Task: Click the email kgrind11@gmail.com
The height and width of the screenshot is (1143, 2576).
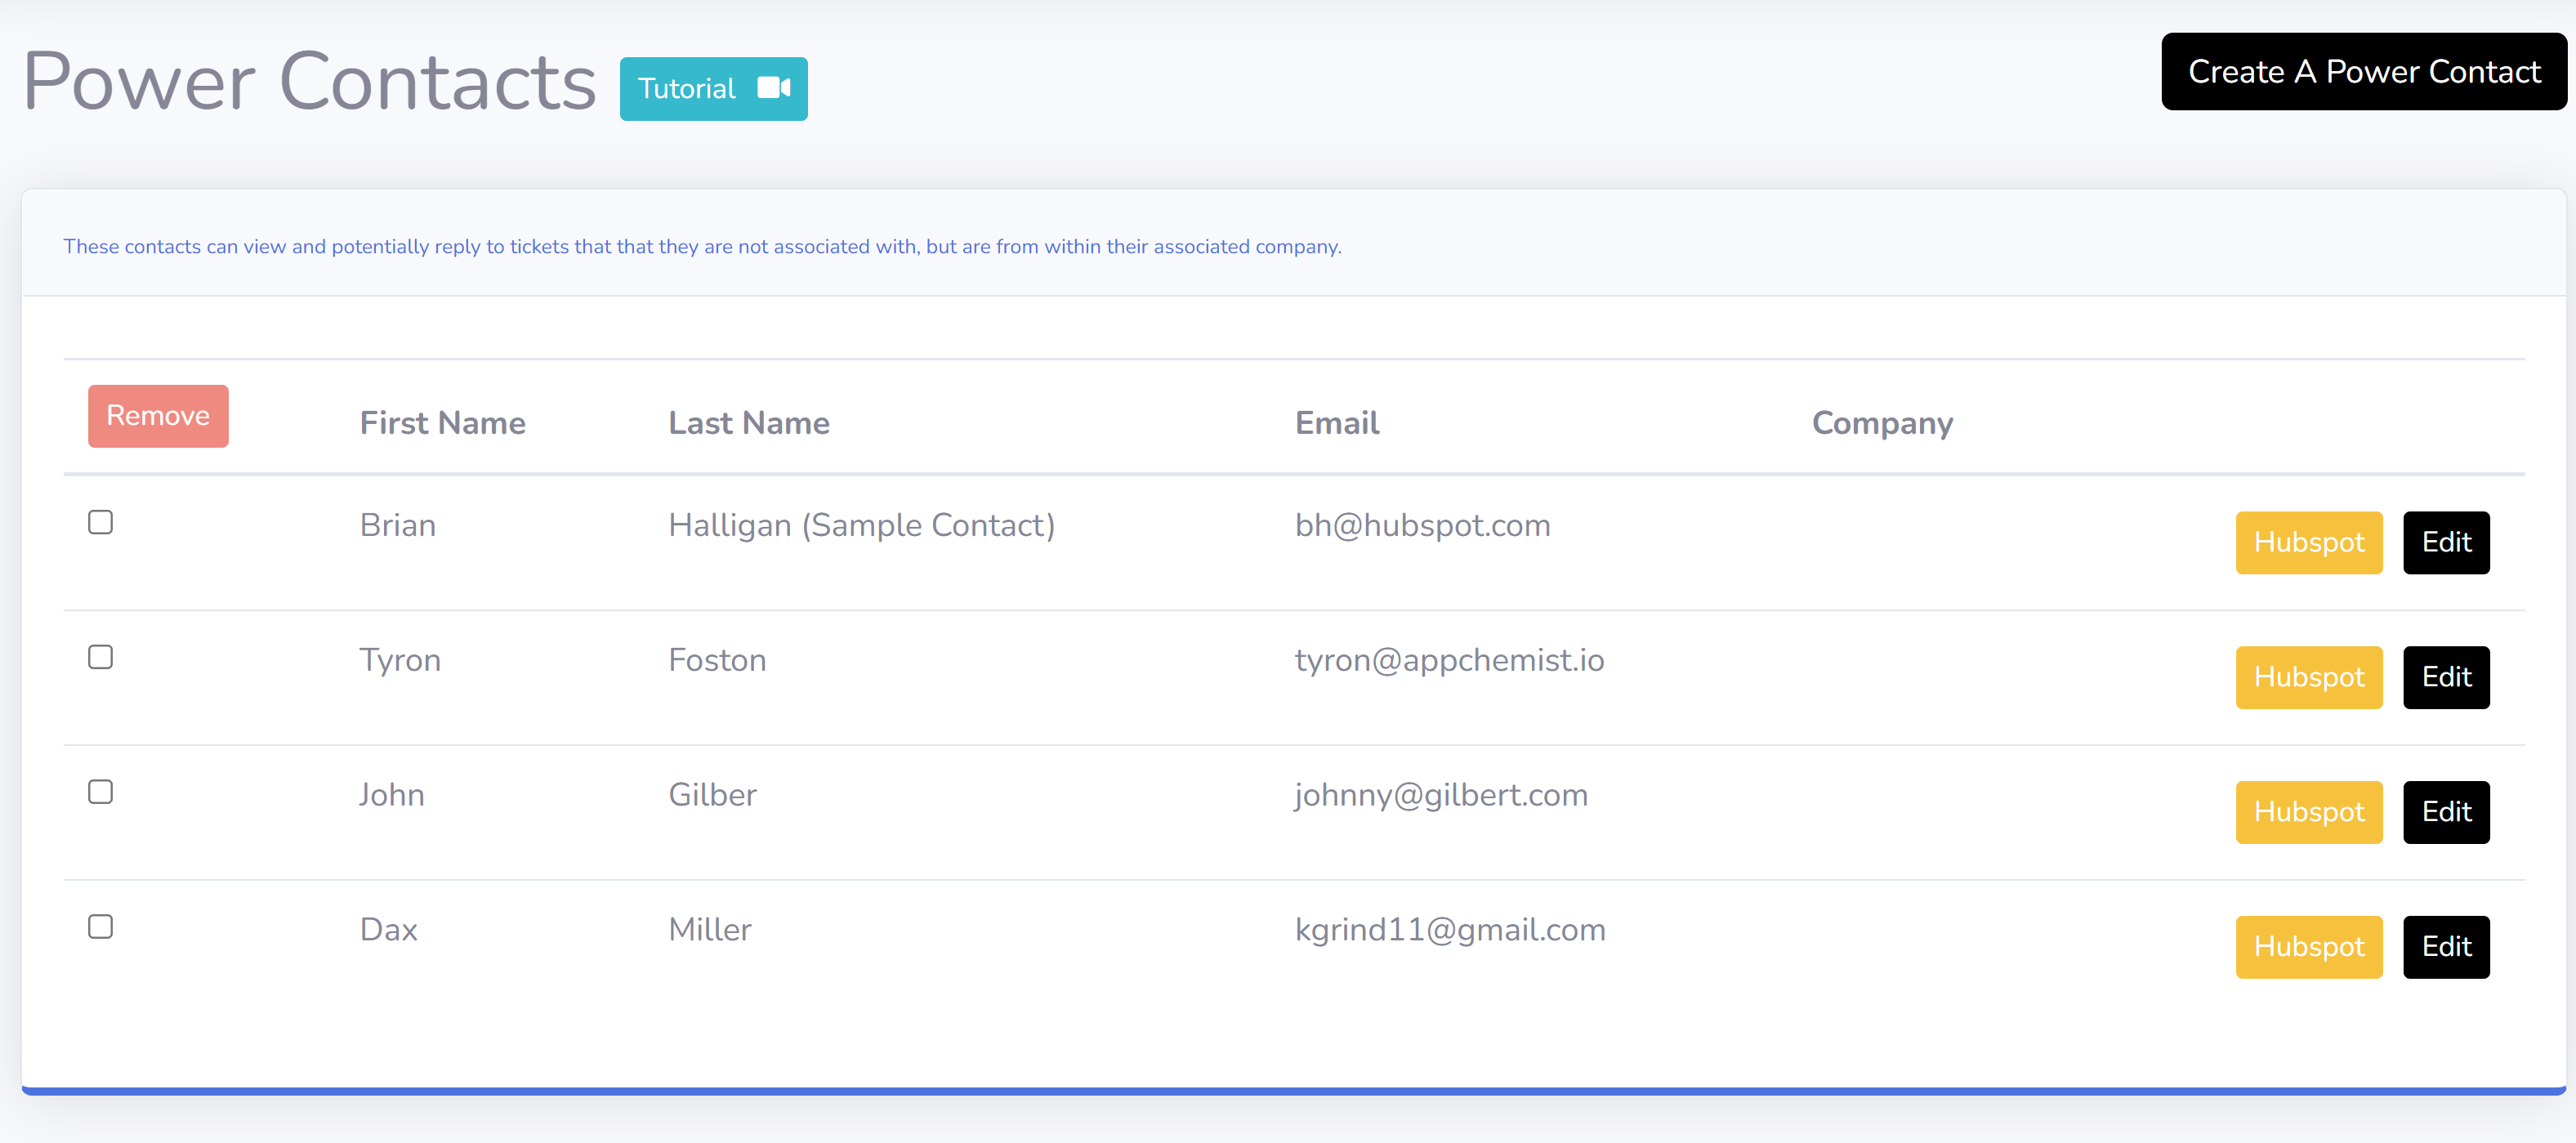Action: [x=1450, y=931]
